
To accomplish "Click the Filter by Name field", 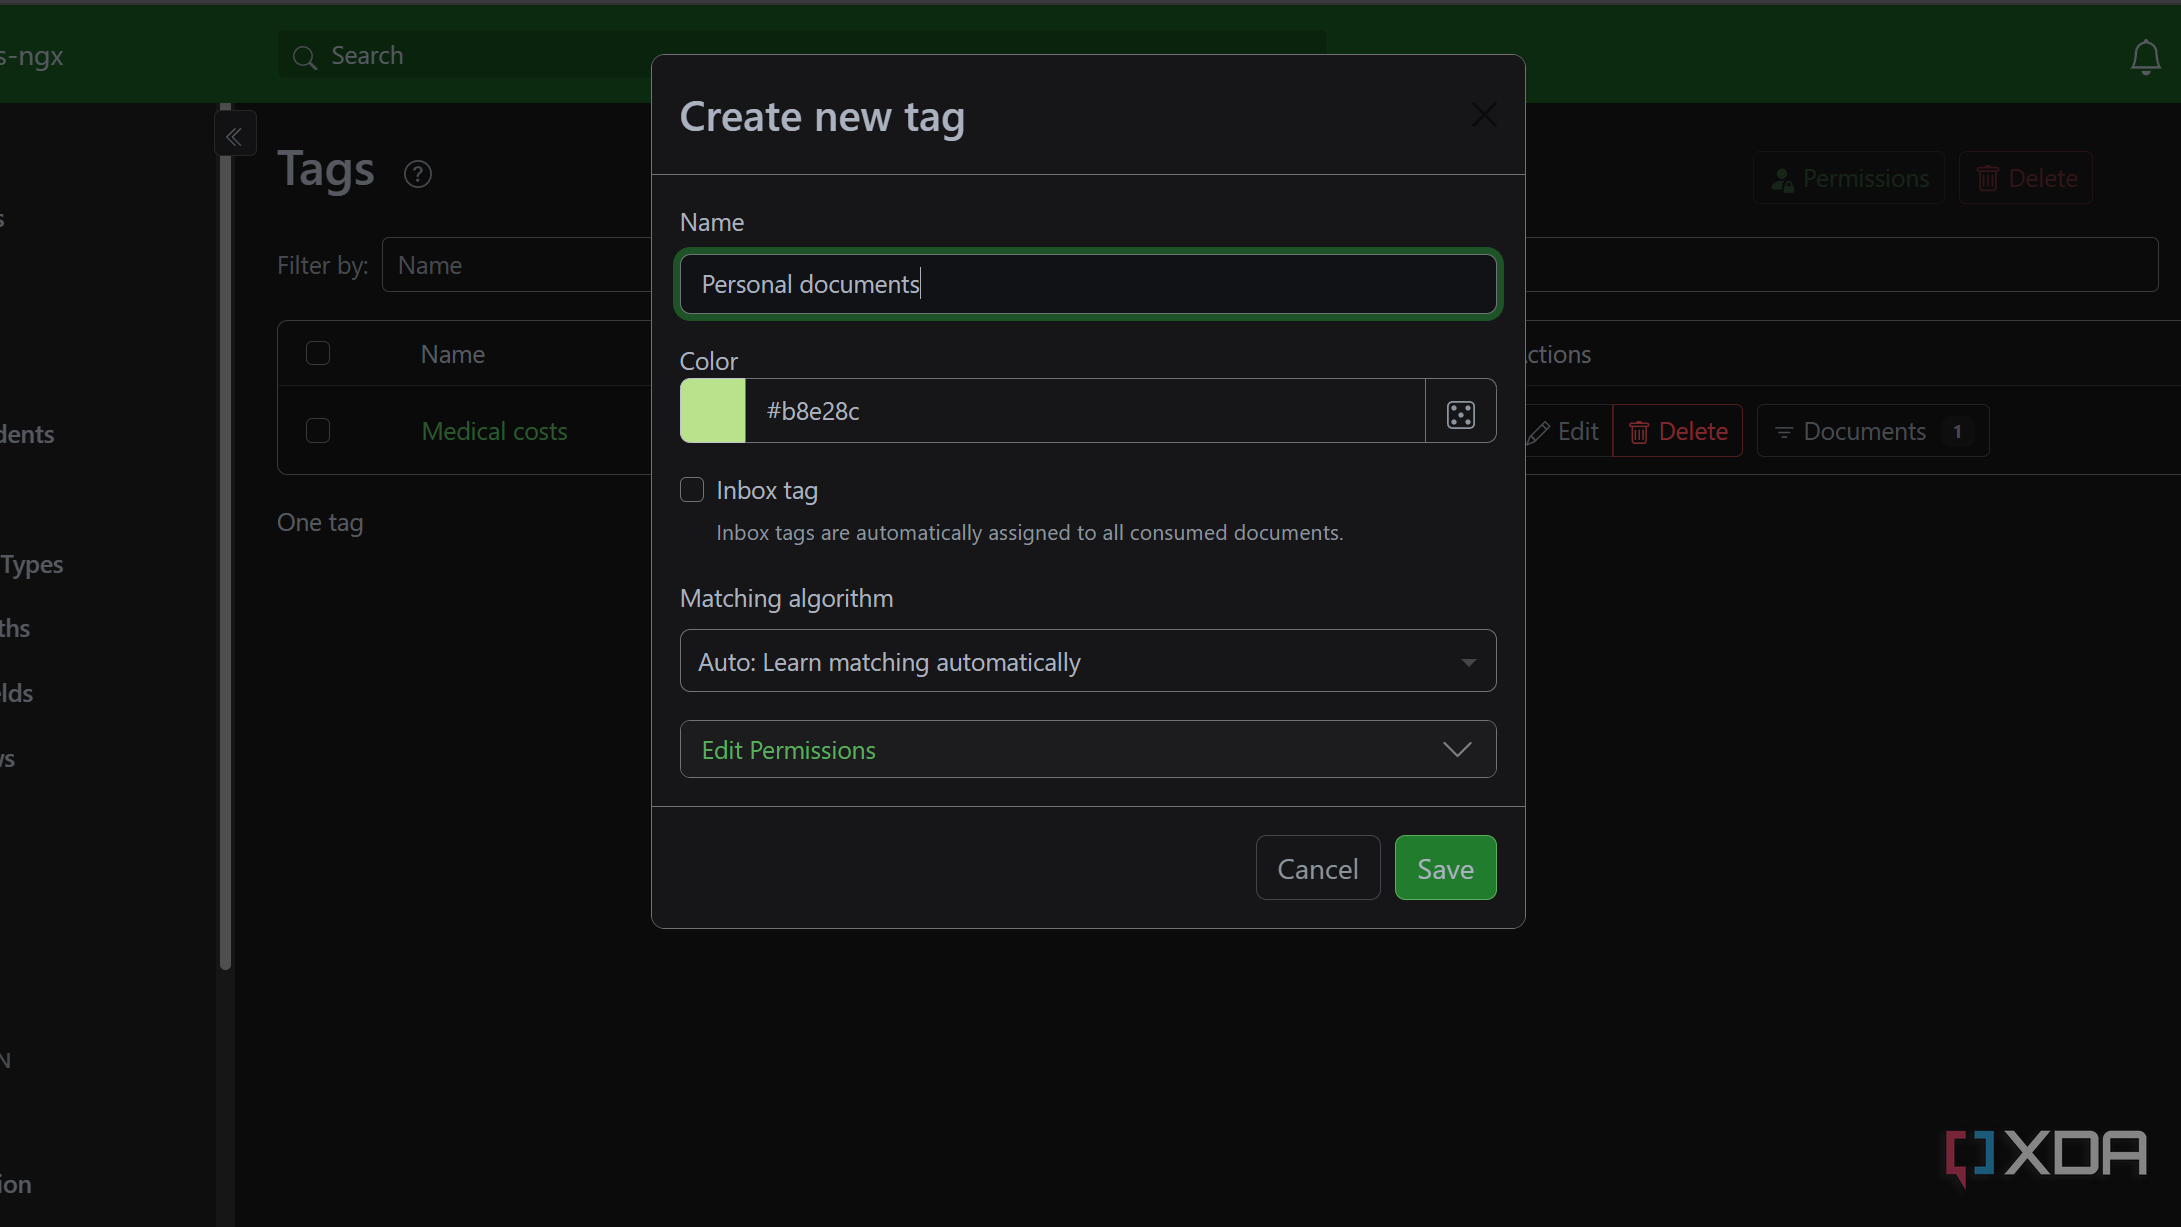I will [x=516, y=265].
